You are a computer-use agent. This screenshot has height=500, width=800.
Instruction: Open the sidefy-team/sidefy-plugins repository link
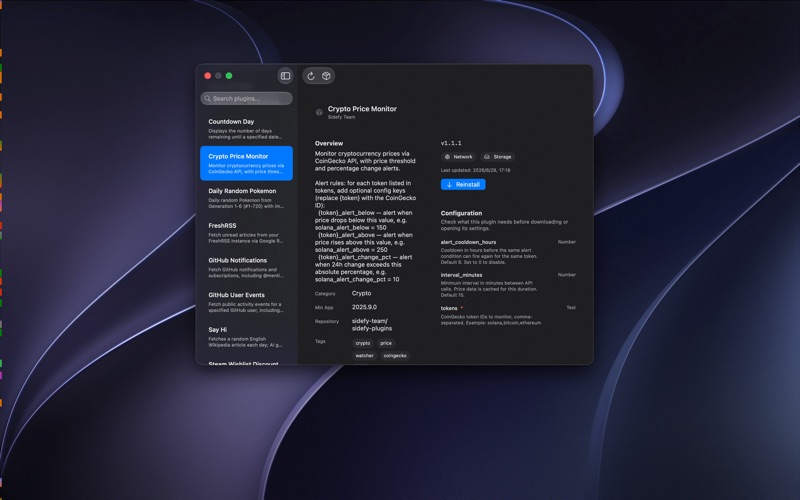tap(372, 324)
